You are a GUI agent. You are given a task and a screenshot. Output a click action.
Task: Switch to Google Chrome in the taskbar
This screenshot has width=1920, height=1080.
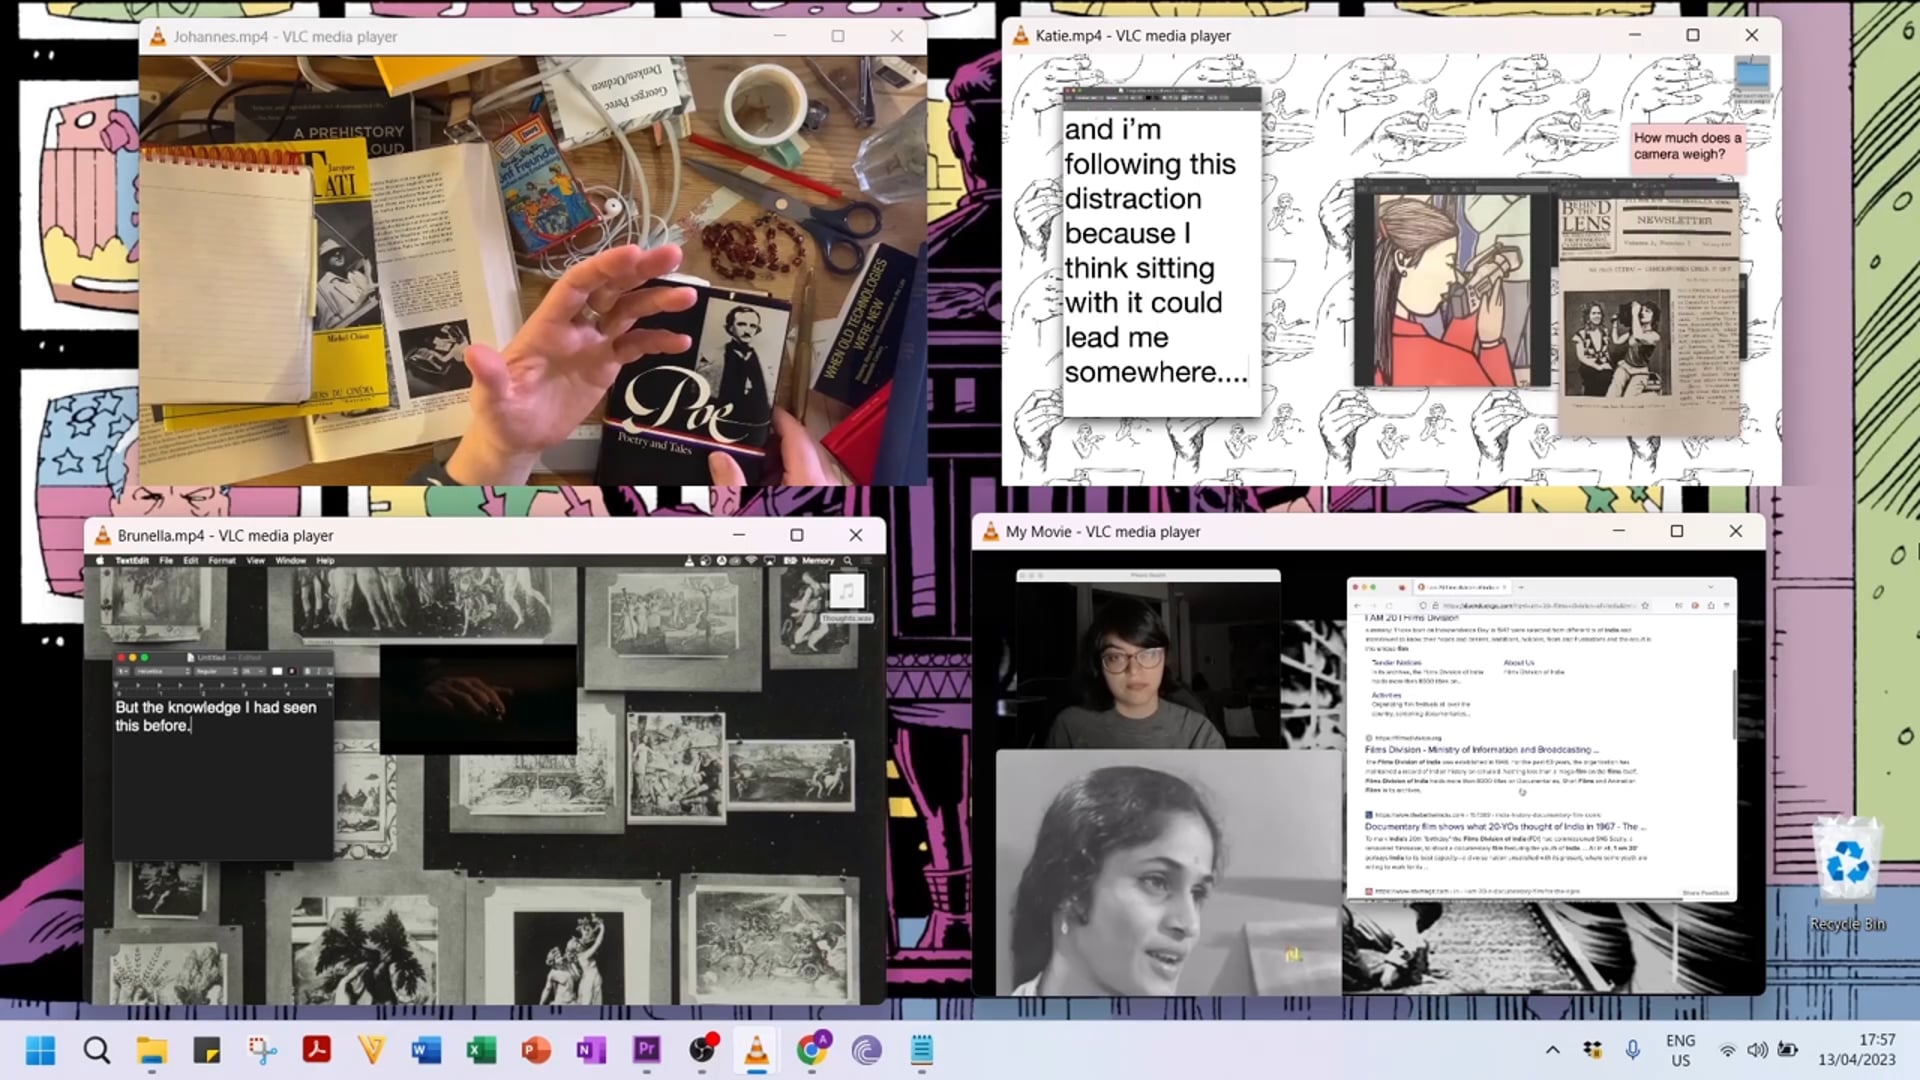(811, 1050)
